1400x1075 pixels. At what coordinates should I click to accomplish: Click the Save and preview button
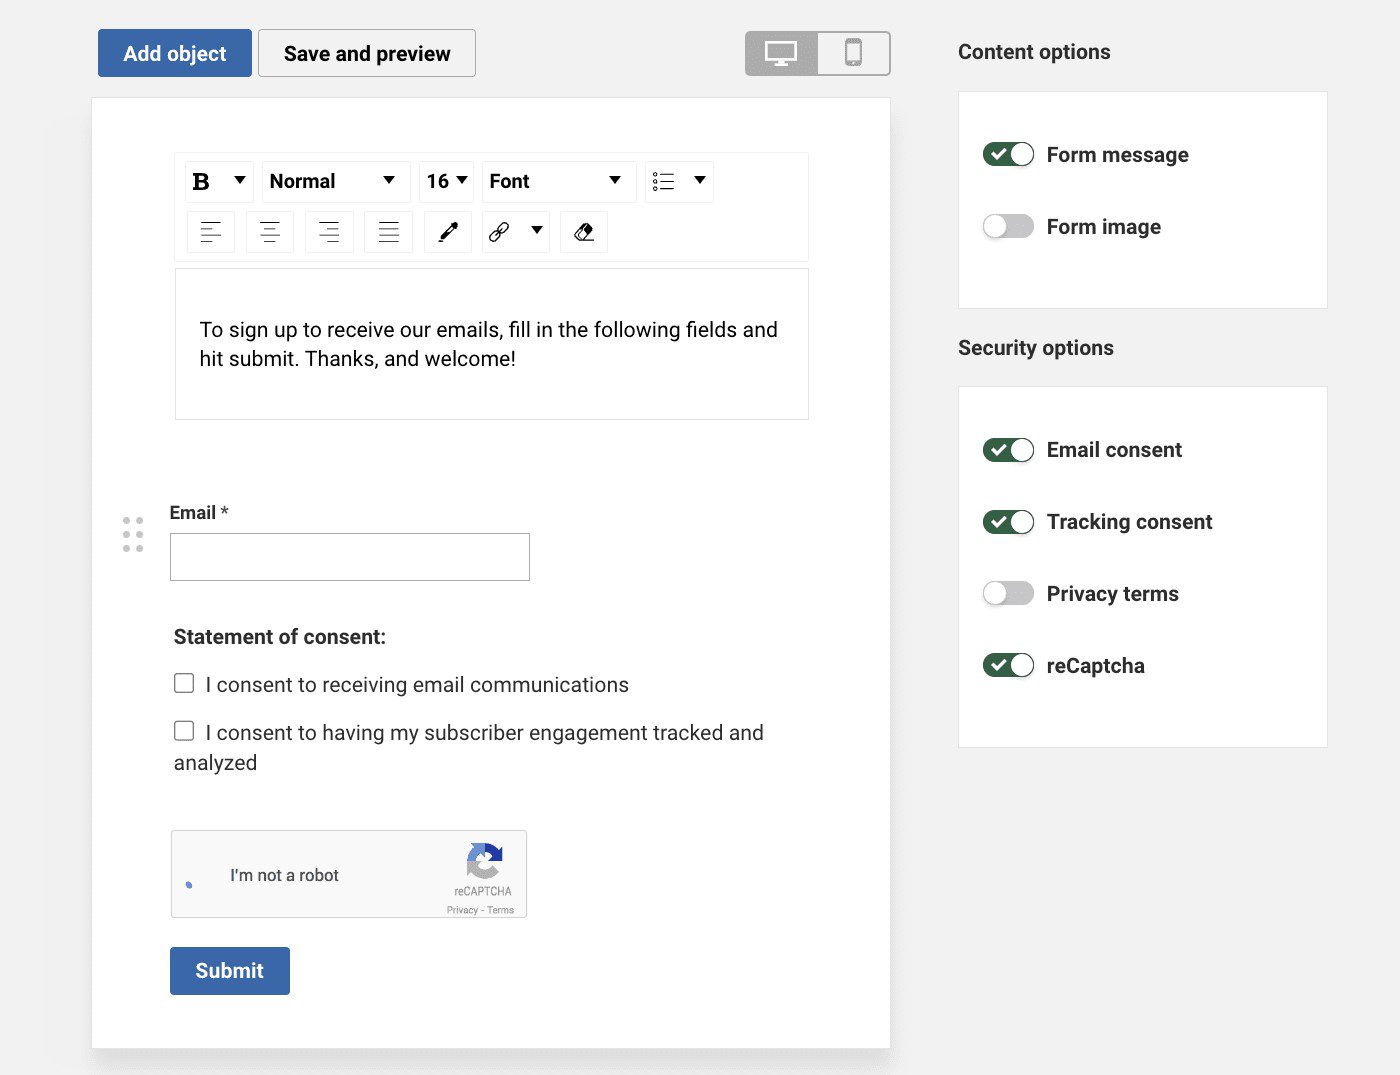367,54
